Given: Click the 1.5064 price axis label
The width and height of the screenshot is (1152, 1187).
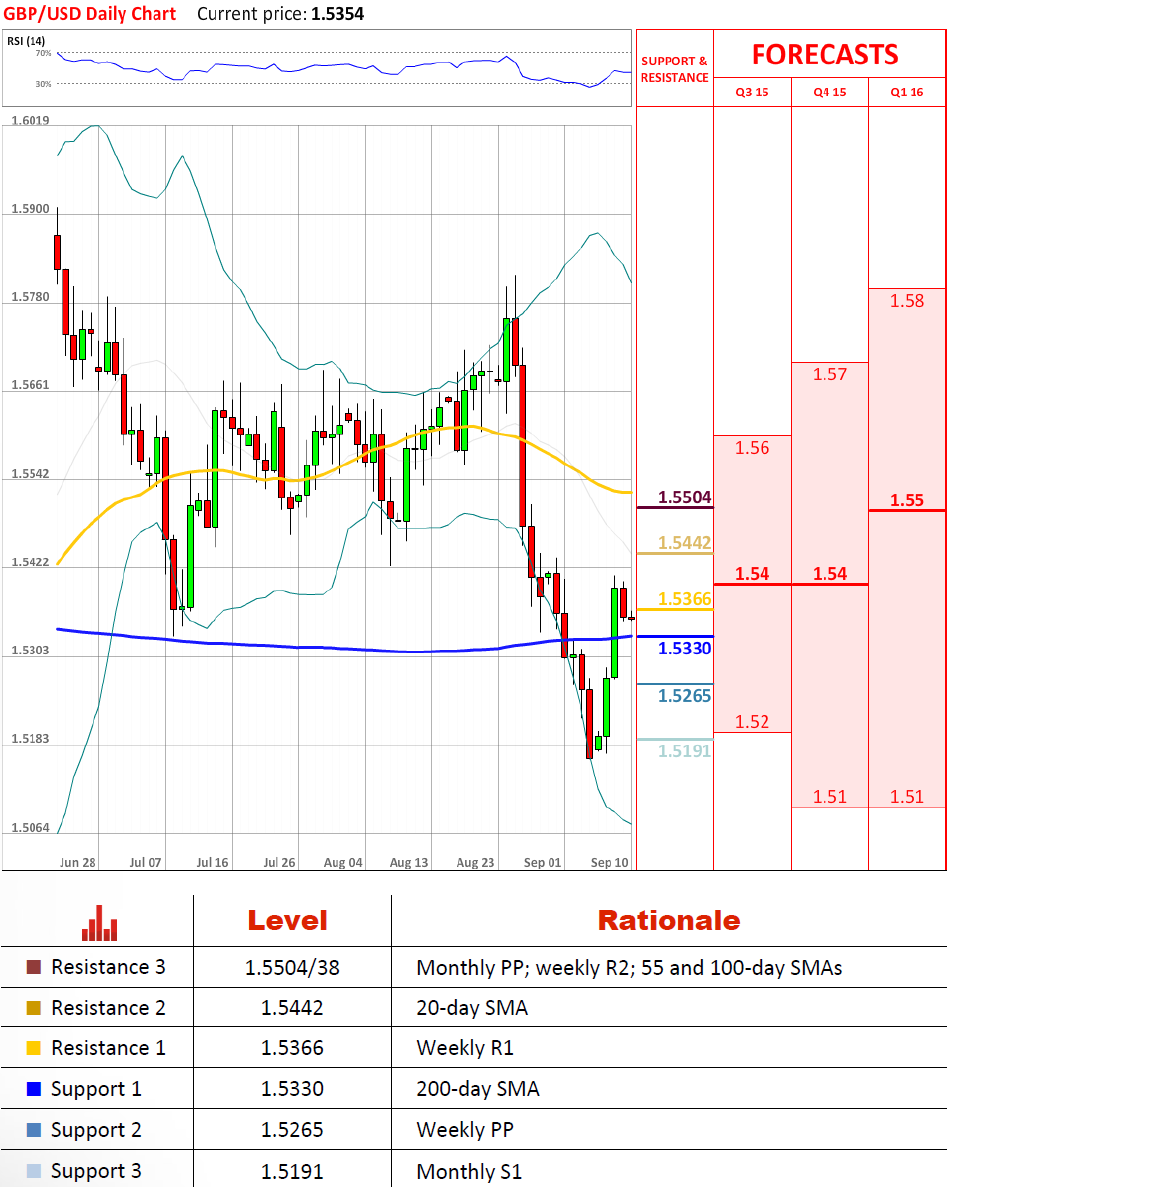Looking at the screenshot, I should click(30, 827).
